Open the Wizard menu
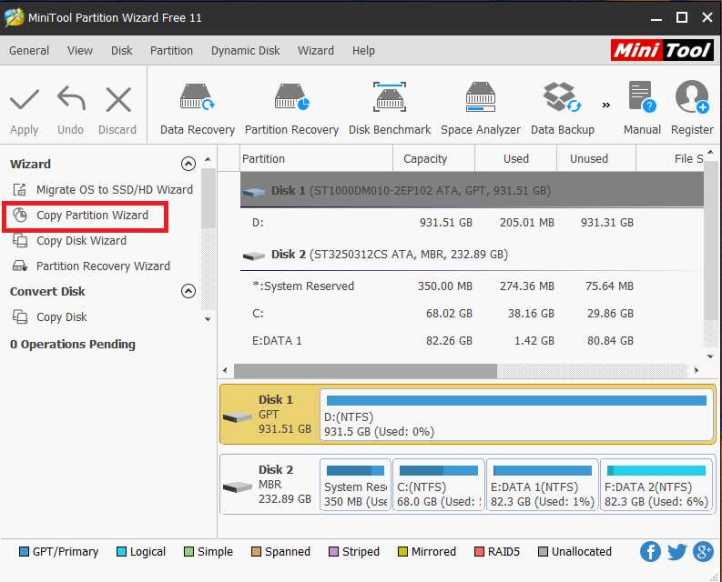This screenshot has height=582, width=722. coord(315,50)
